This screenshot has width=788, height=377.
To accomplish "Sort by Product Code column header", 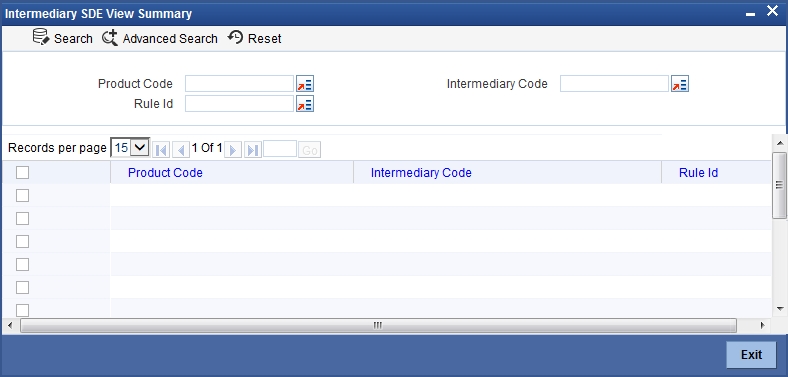I will [x=165, y=172].
